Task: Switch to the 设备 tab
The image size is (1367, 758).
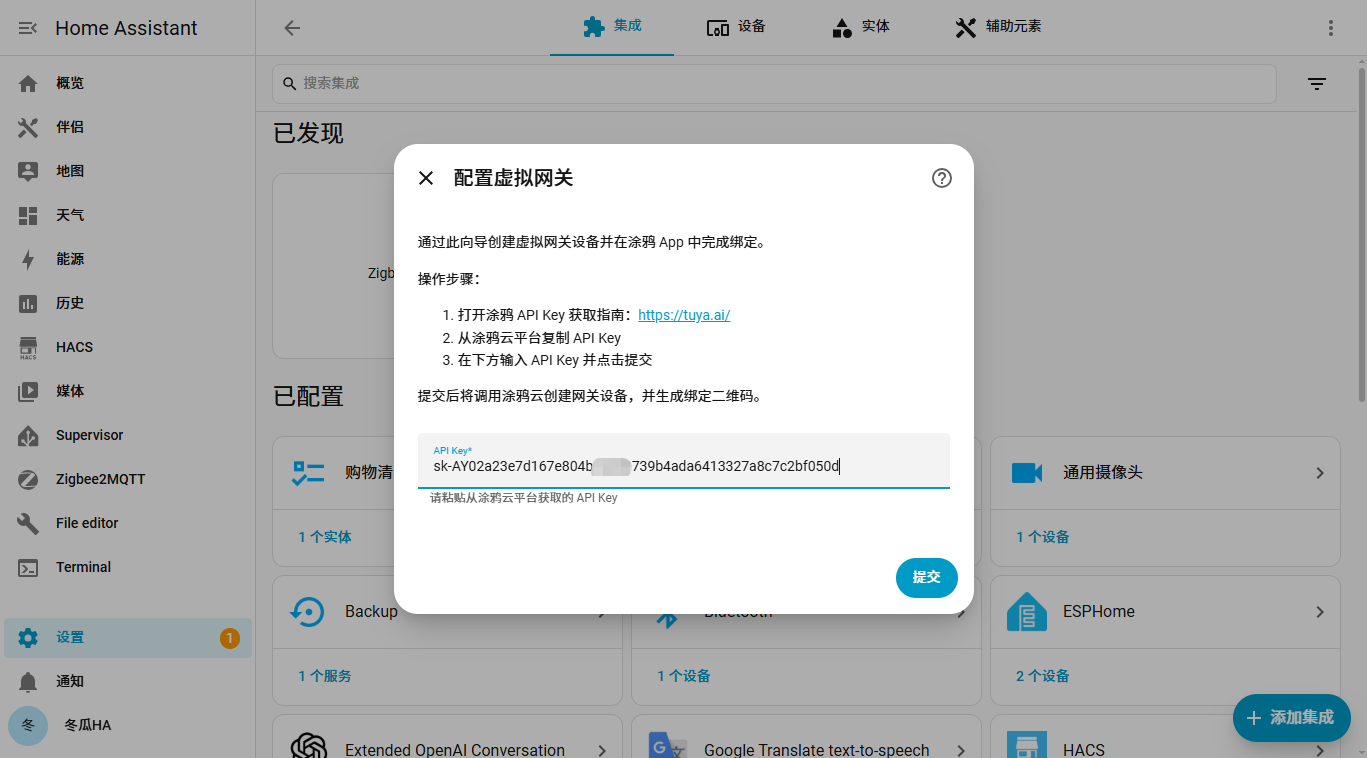Action: (736, 27)
